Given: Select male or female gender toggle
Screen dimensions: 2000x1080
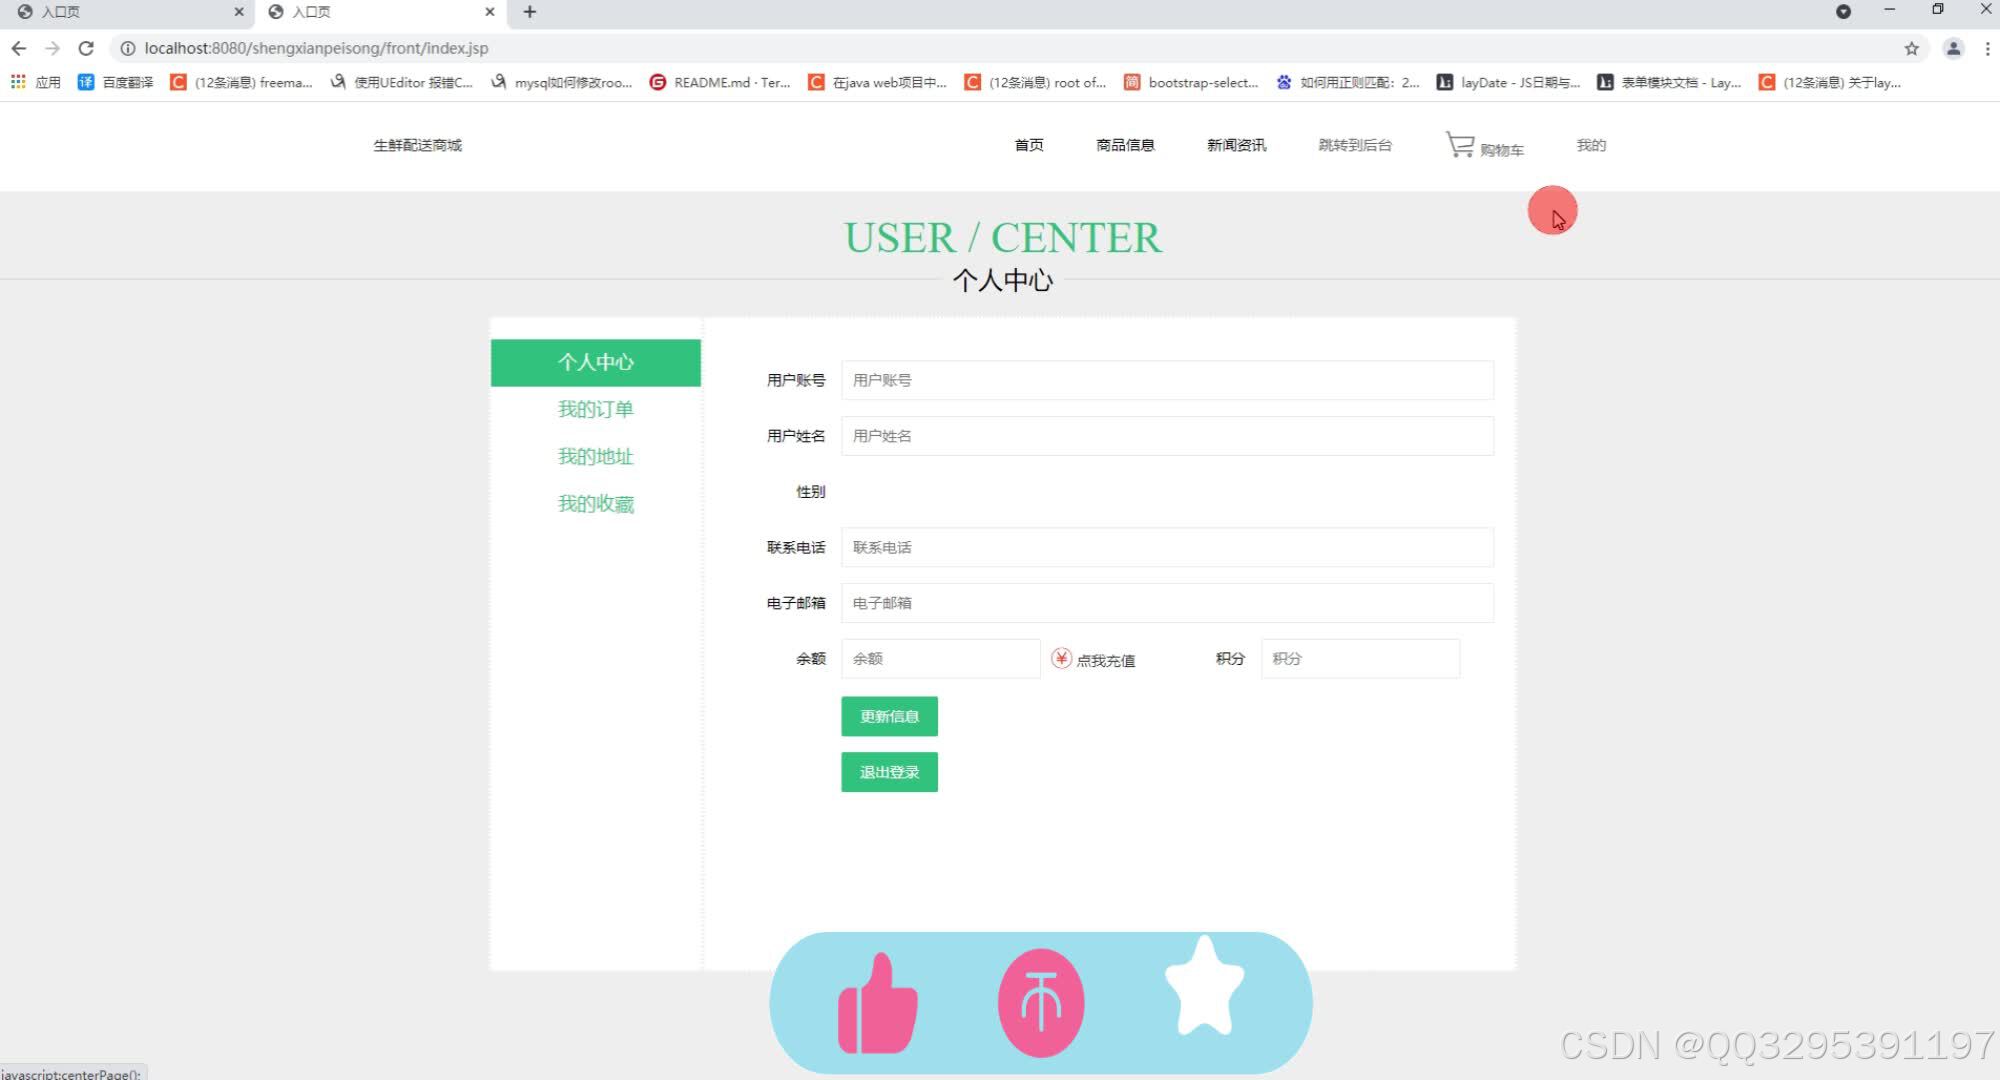Looking at the screenshot, I should tap(862, 491).
